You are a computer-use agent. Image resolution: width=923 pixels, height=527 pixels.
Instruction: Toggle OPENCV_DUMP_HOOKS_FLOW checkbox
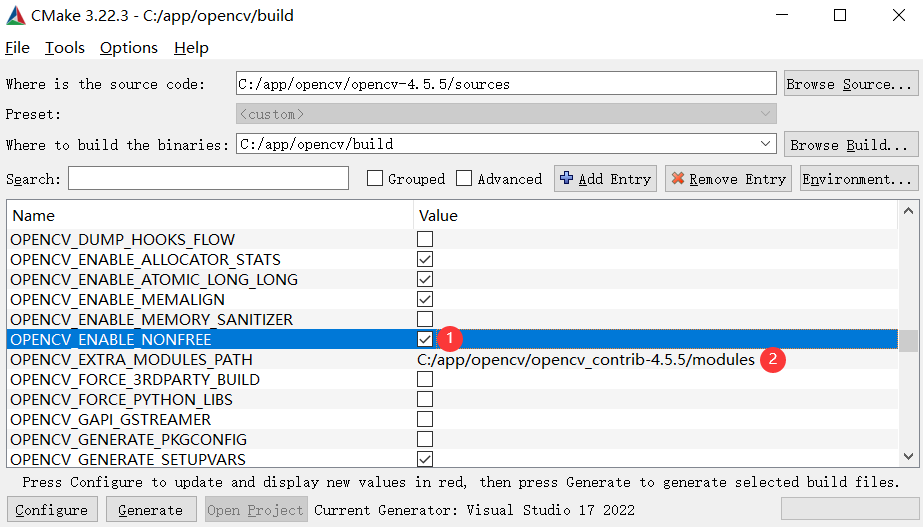click(425, 239)
